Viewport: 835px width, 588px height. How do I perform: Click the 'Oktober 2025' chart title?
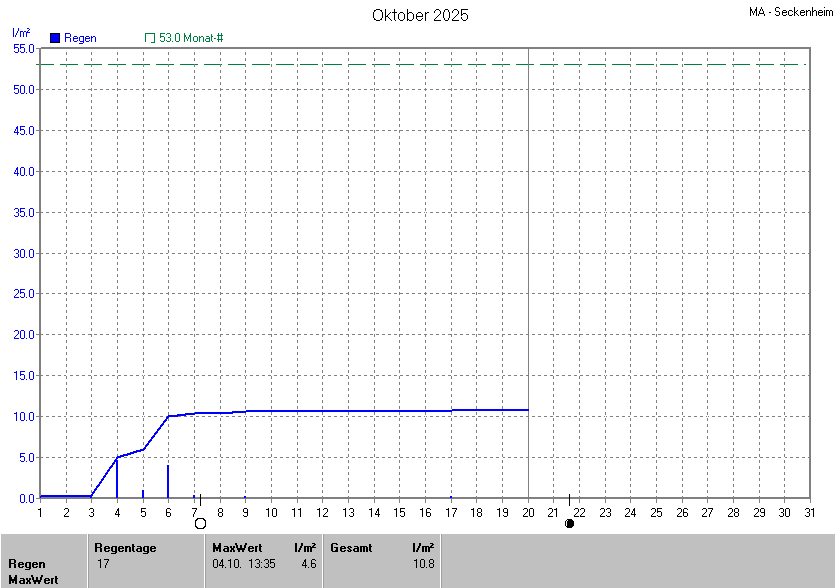click(420, 15)
